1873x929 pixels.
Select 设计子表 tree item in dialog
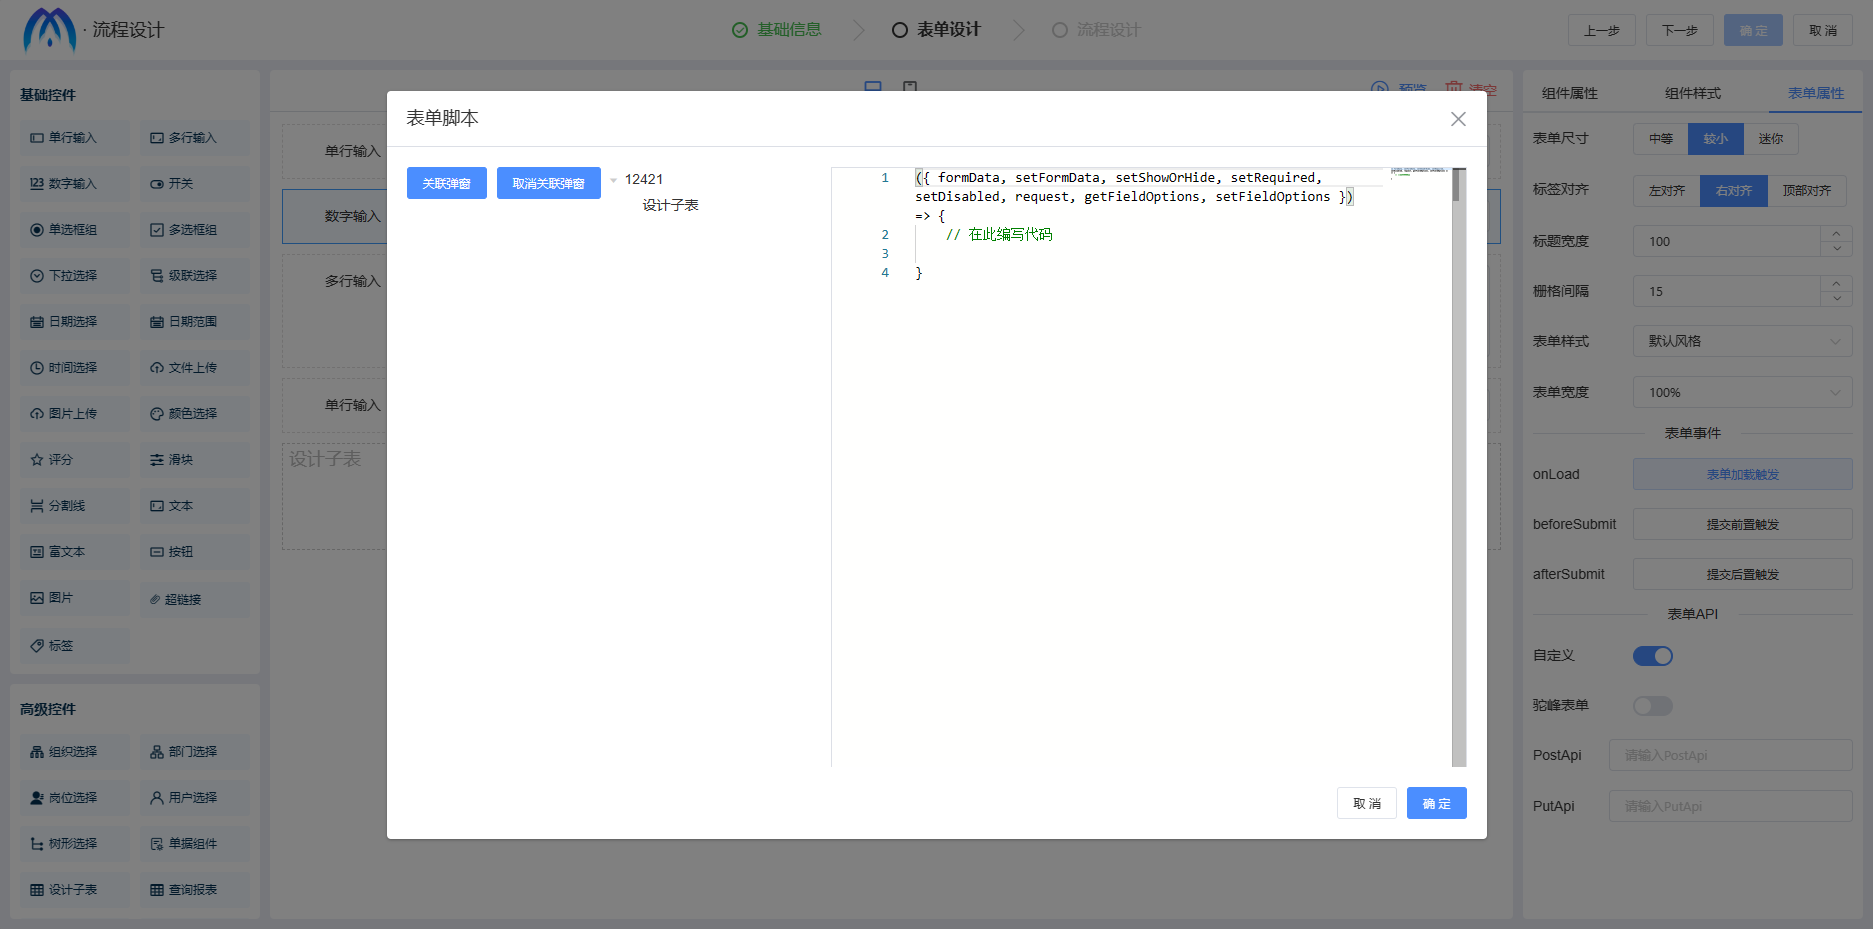[670, 205]
